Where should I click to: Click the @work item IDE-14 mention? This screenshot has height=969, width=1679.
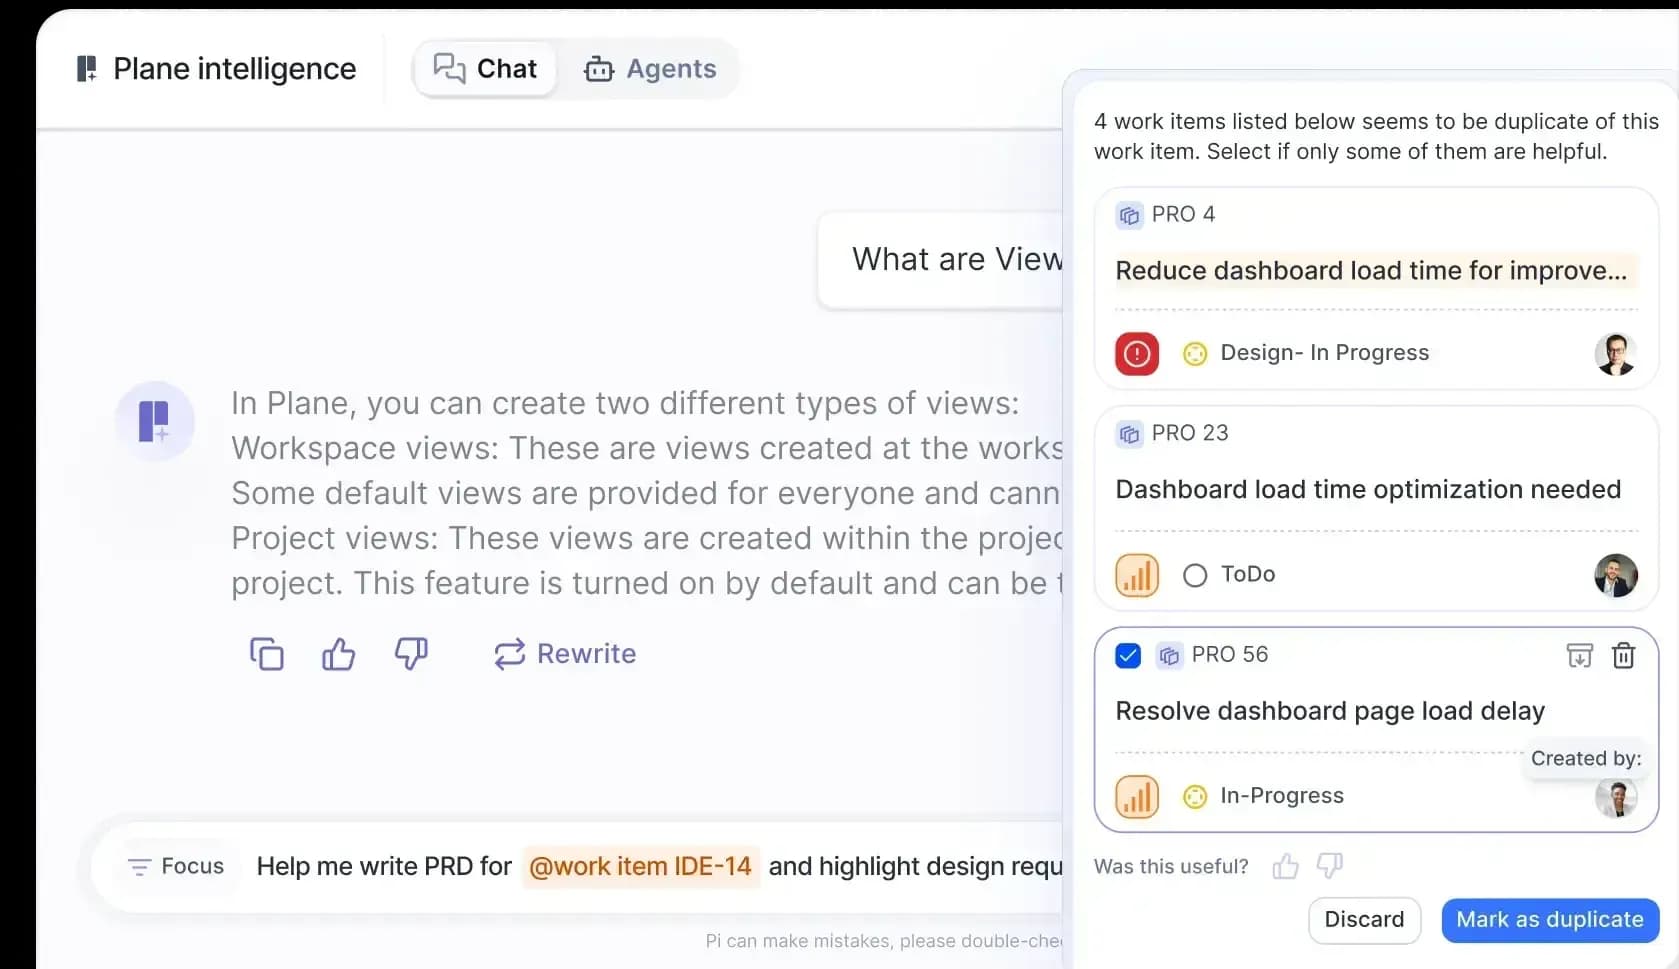[x=640, y=866]
